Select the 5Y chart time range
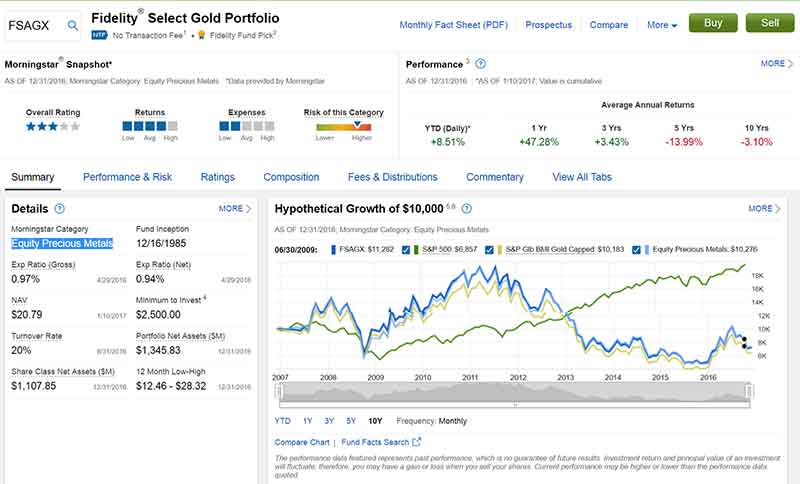 coord(350,421)
